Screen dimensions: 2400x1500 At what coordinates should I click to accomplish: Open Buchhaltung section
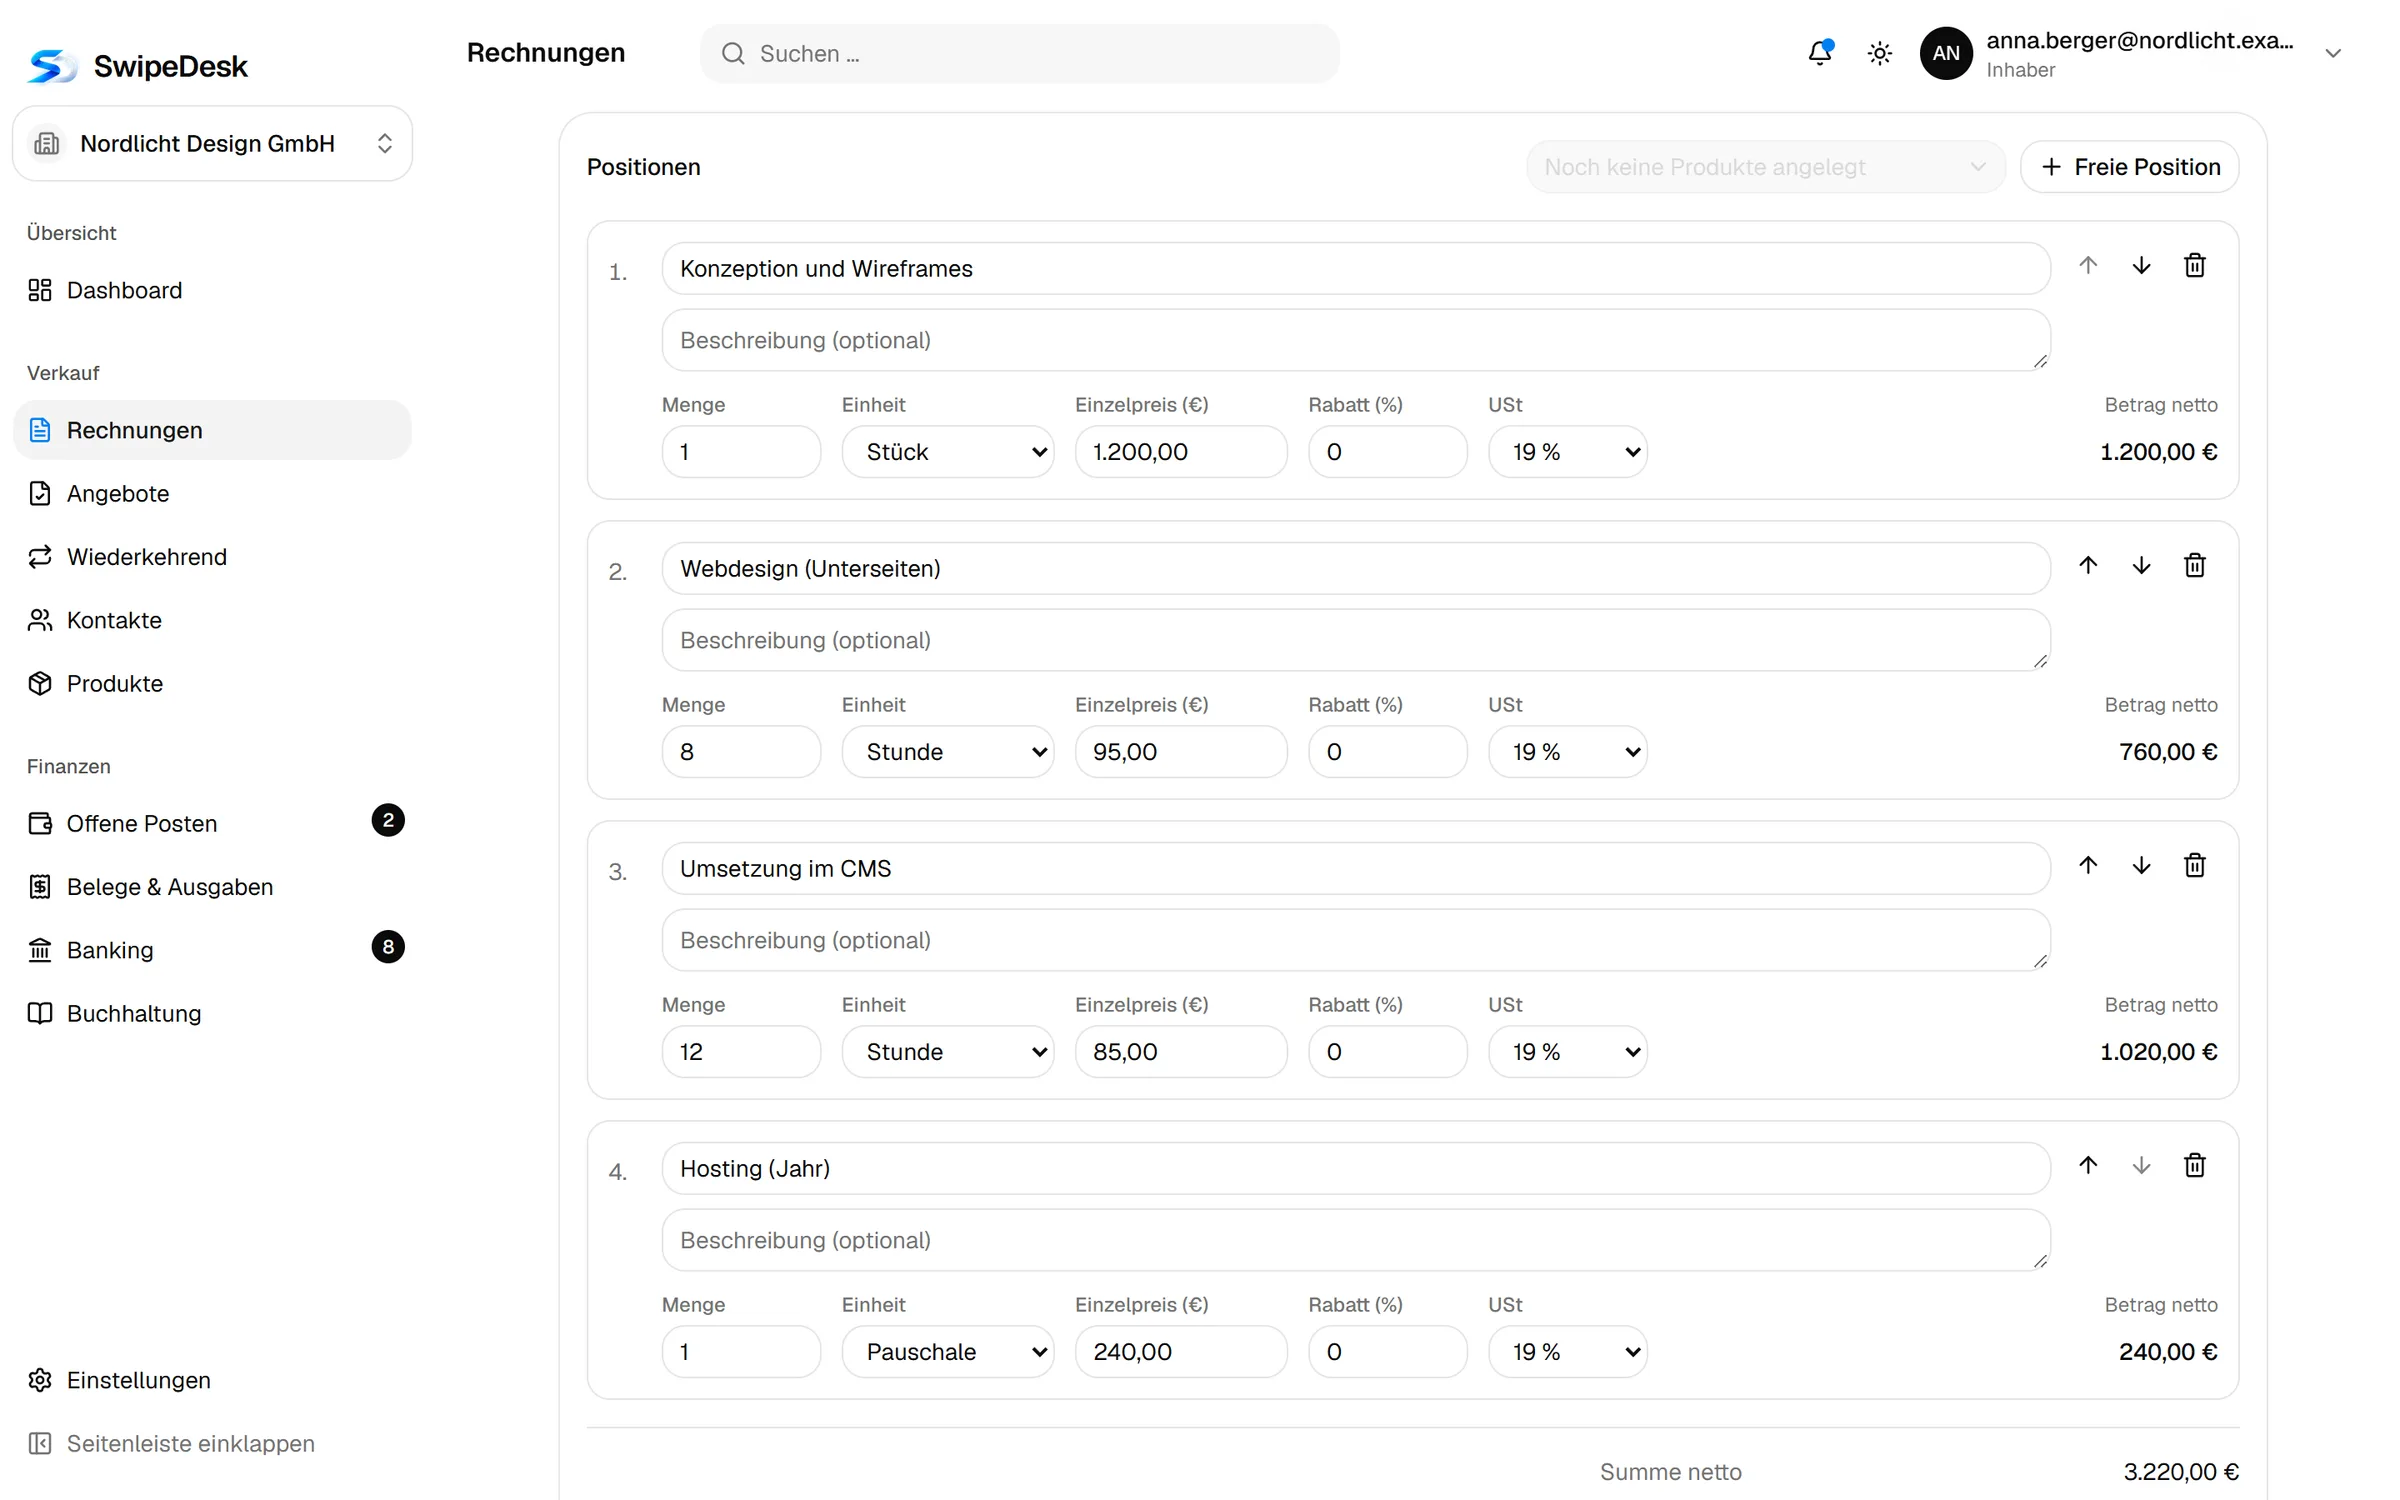tap(212, 1013)
